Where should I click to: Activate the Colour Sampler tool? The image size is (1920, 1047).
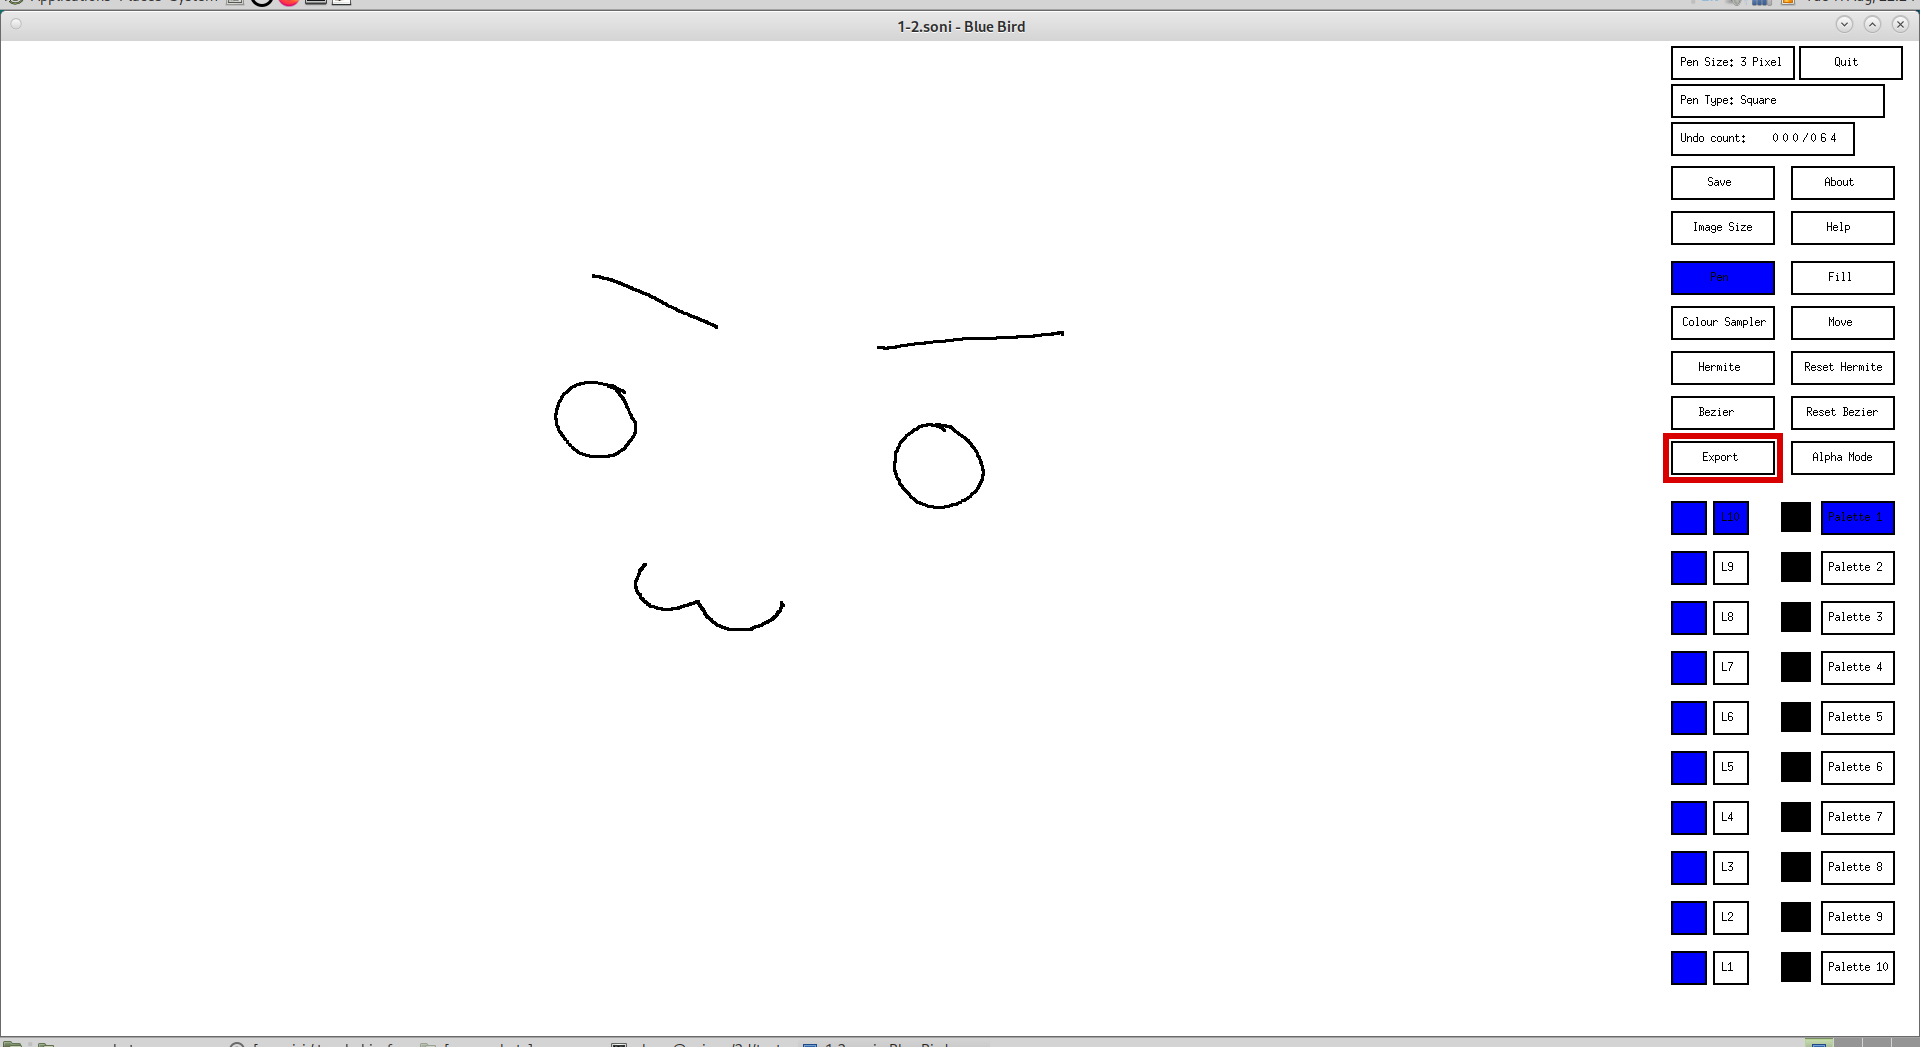coord(1722,322)
